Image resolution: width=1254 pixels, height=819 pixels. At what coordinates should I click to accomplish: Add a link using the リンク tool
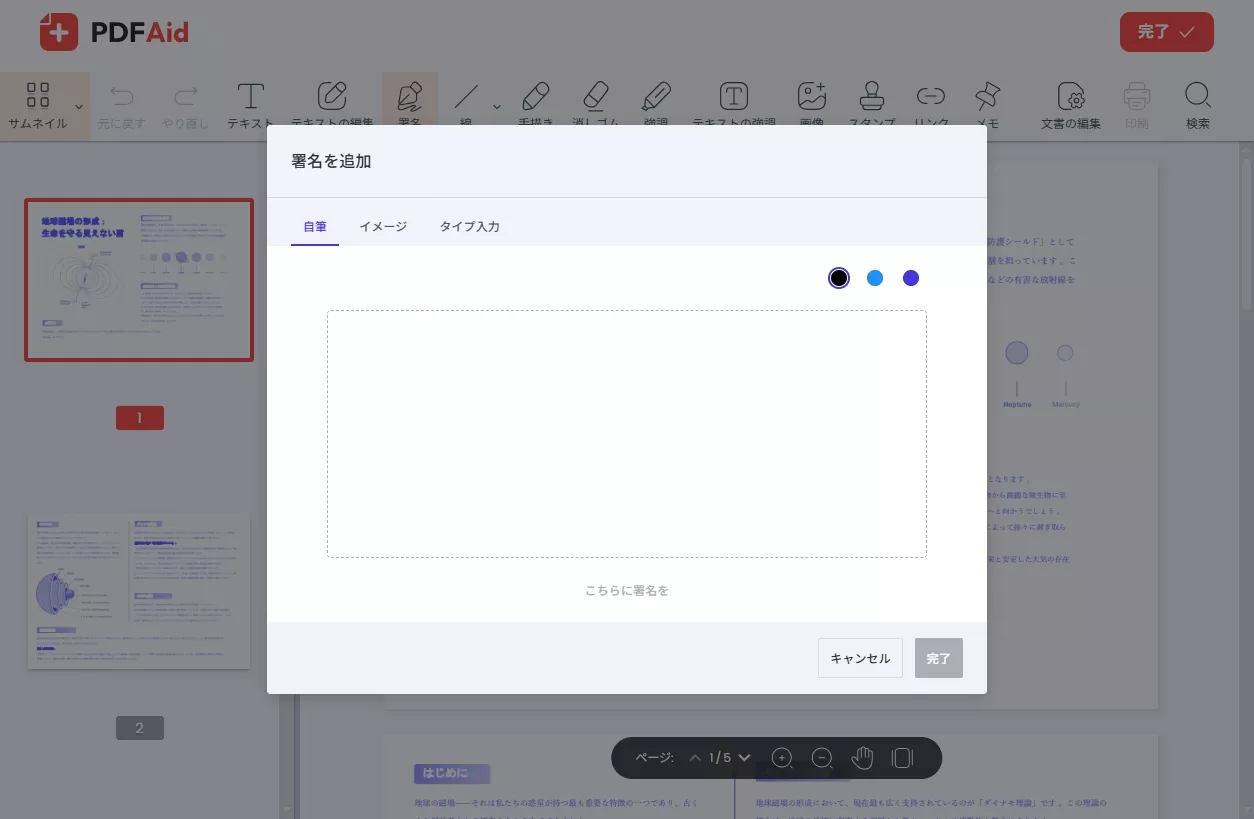point(931,104)
